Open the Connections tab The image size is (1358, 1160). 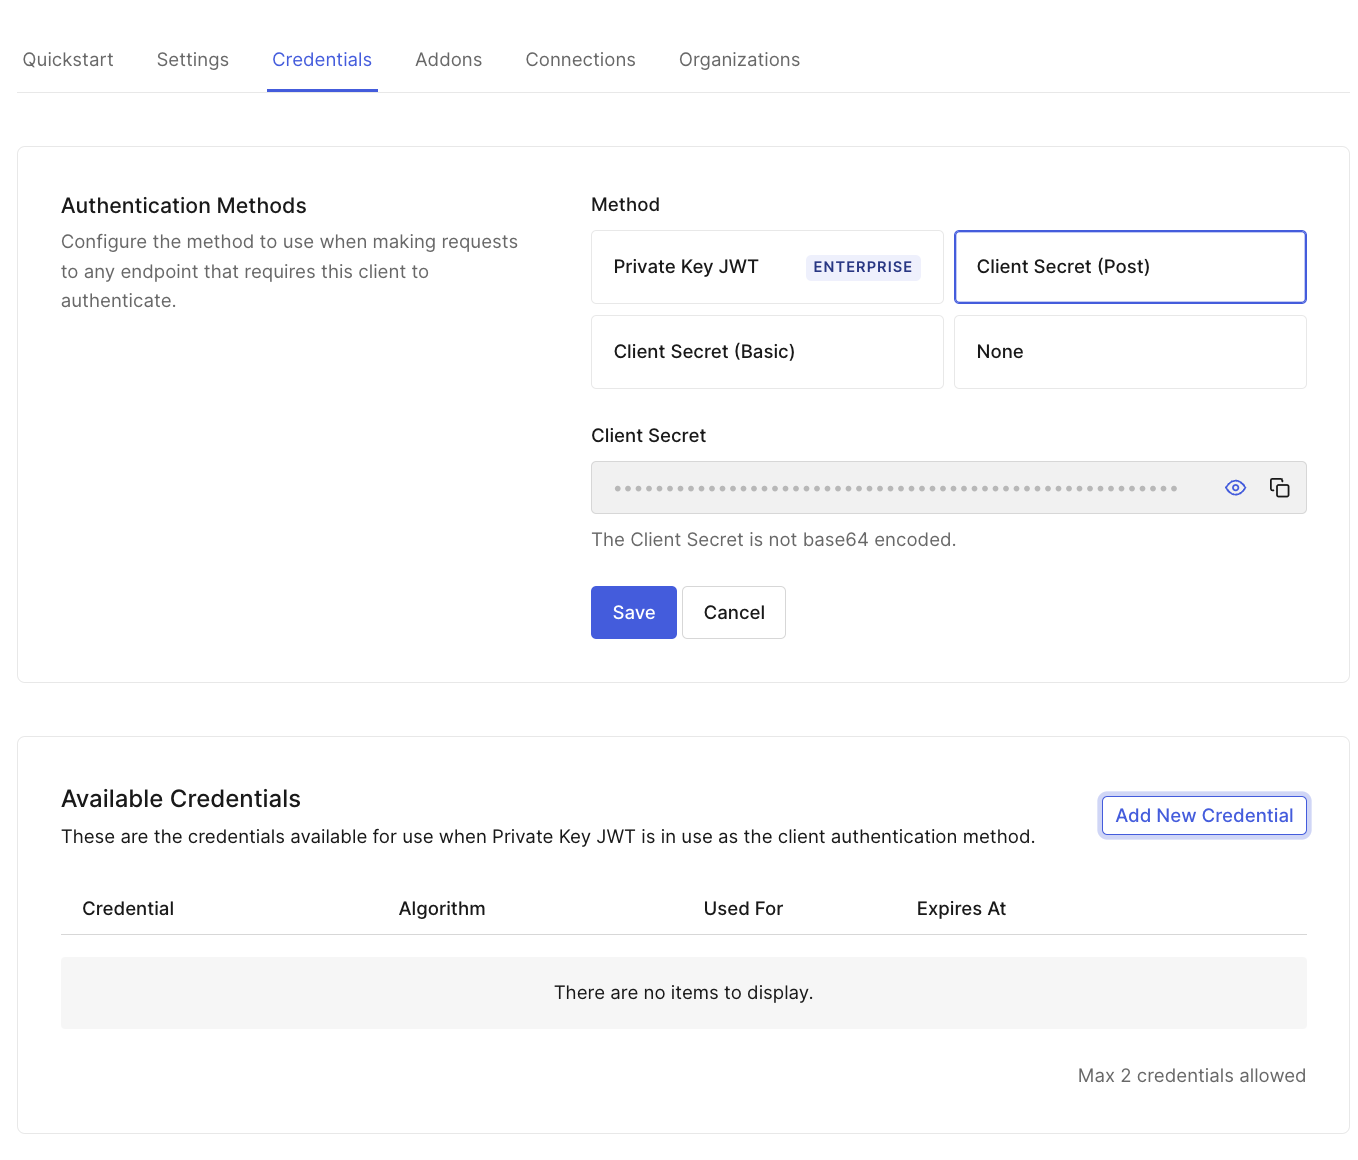pos(580,59)
